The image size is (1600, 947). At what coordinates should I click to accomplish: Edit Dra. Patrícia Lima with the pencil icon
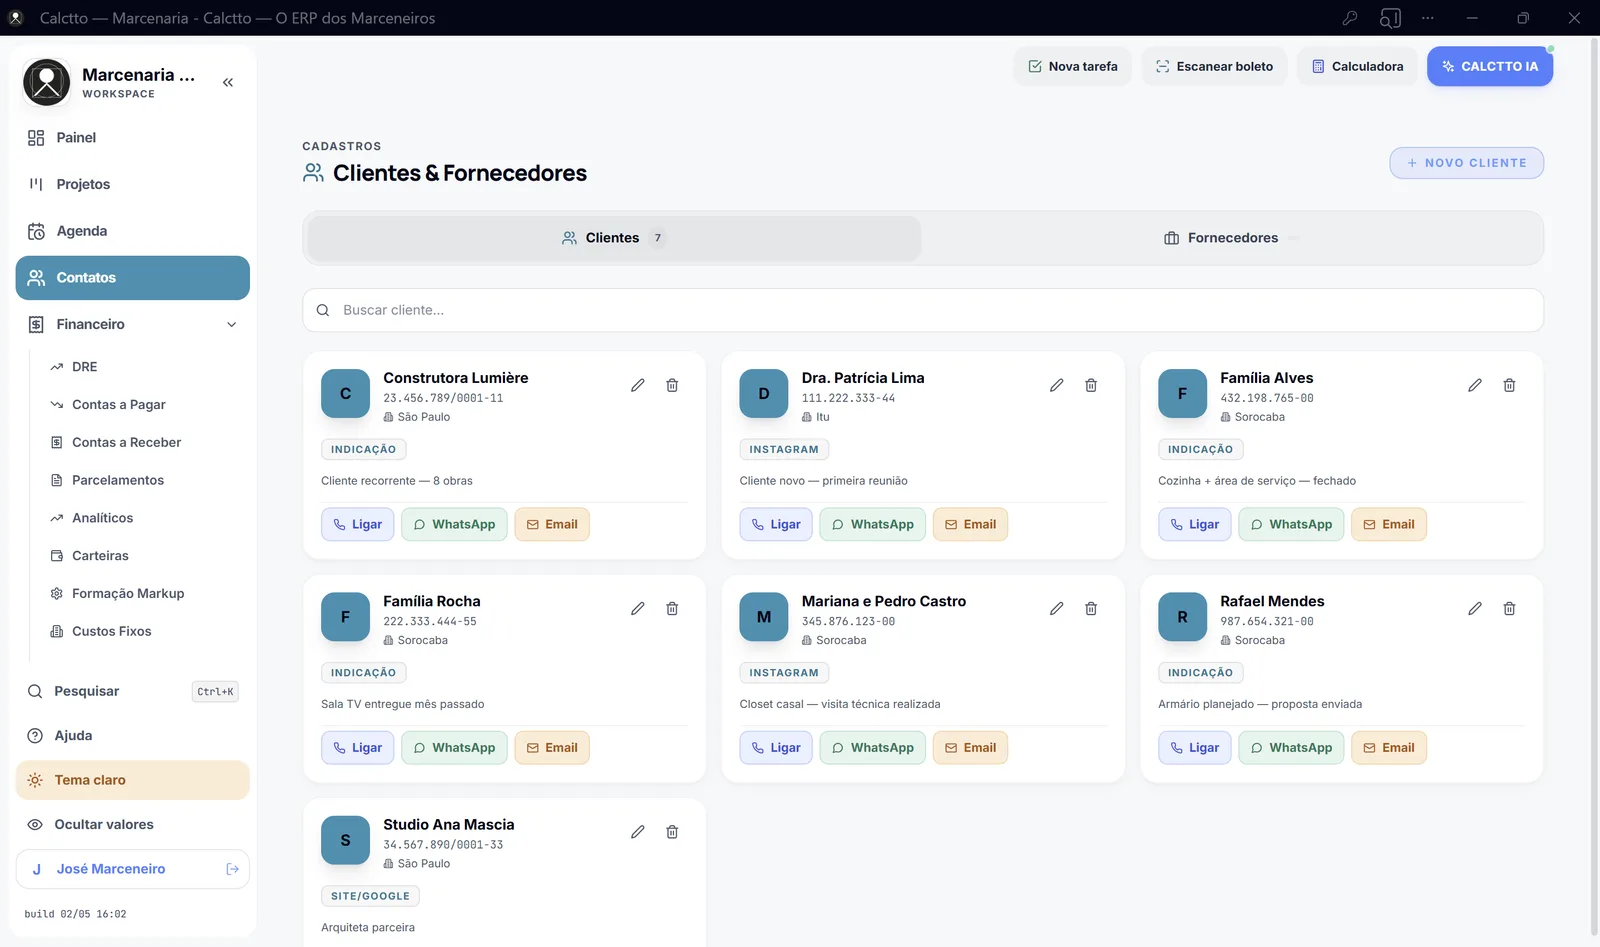(x=1056, y=385)
